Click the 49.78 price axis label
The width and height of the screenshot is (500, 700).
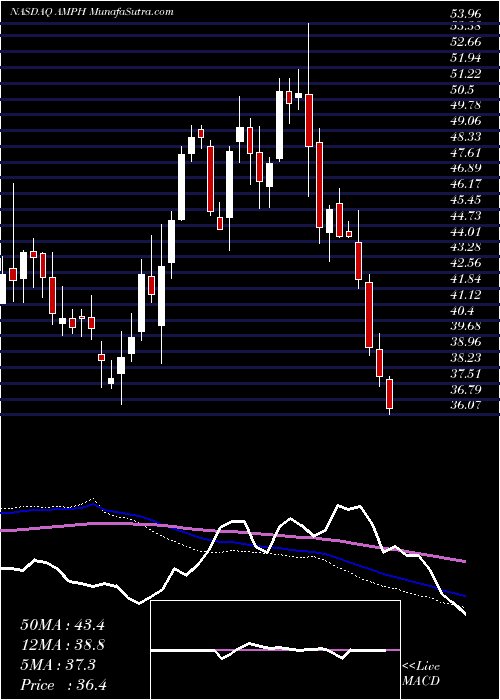pyautogui.click(x=466, y=105)
